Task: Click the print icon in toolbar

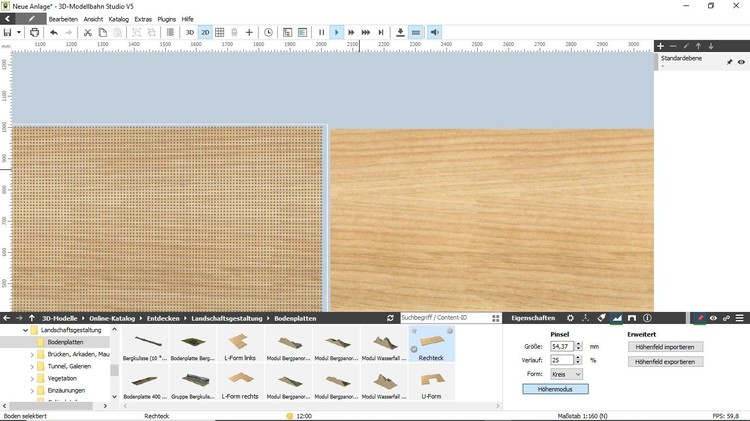Action: coord(35,32)
